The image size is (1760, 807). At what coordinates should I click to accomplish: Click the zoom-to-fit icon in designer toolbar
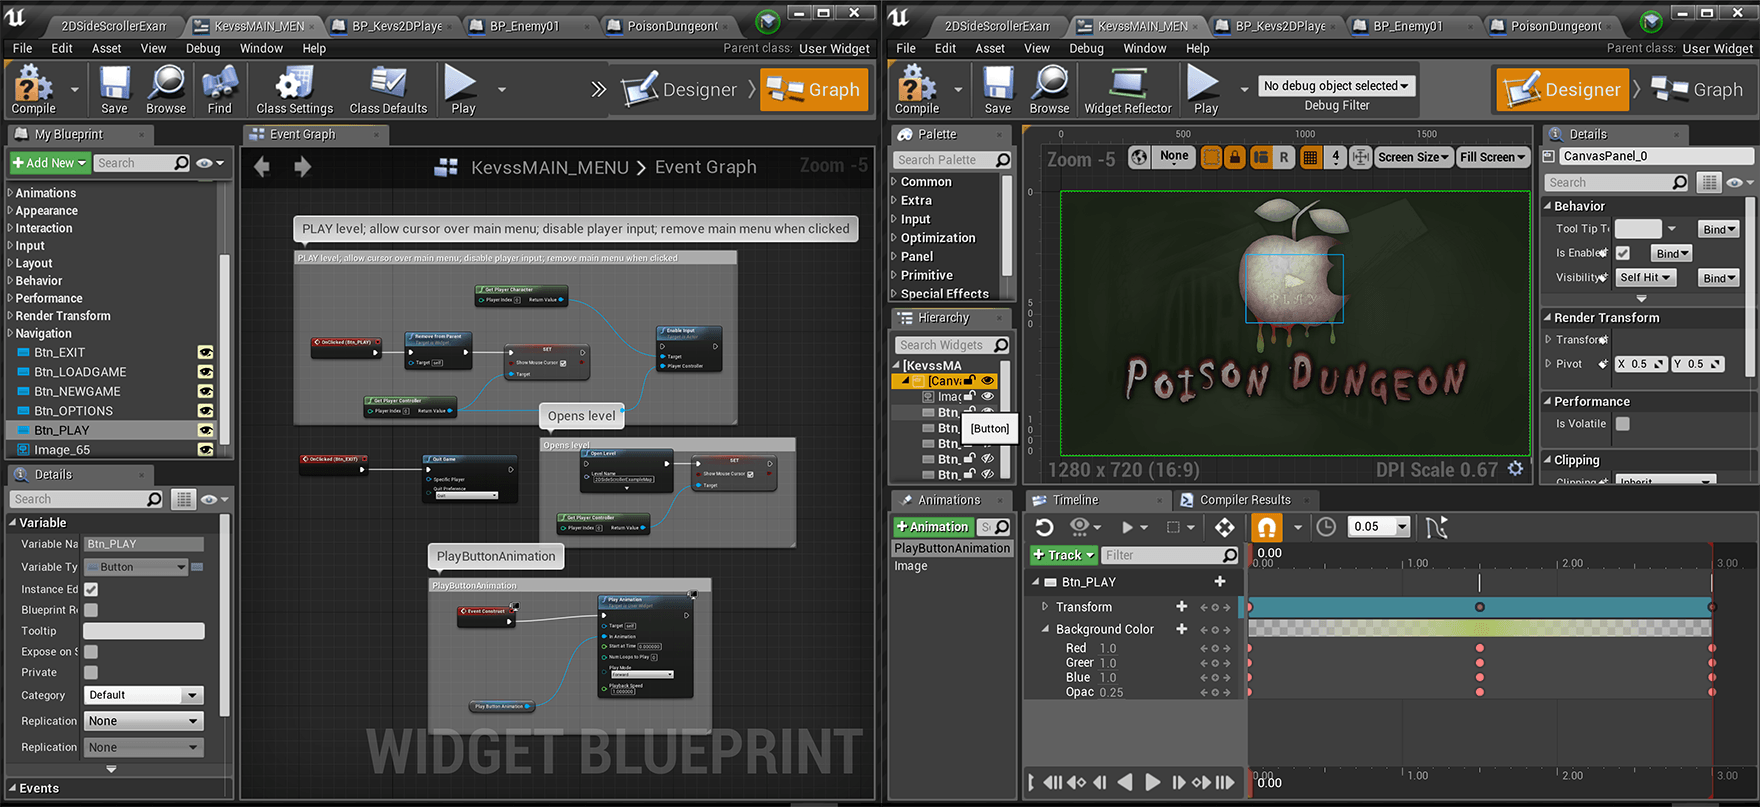tap(1361, 157)
